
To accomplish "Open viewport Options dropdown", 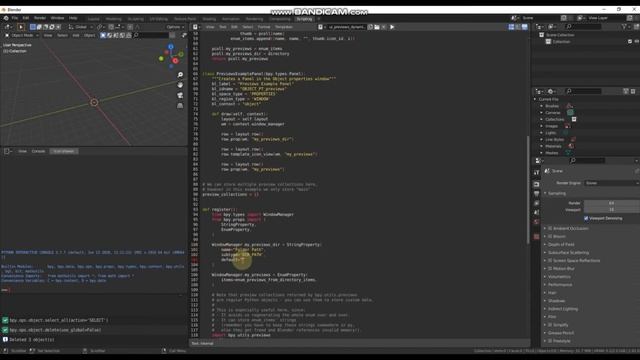I will (175, 27).
